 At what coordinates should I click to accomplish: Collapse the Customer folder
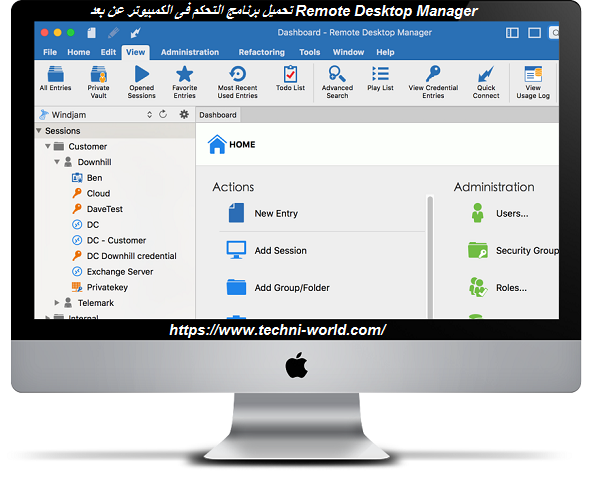point(48,146)
